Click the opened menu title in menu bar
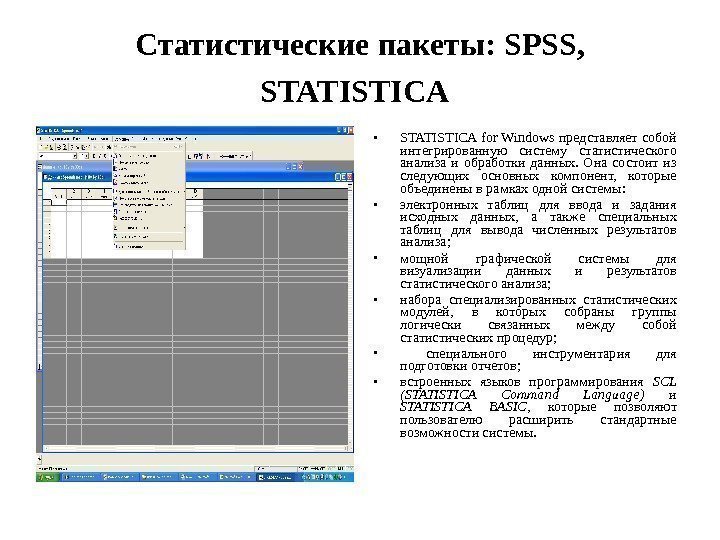This screenshot has height=540, width=720. click(x=123, y=138)
